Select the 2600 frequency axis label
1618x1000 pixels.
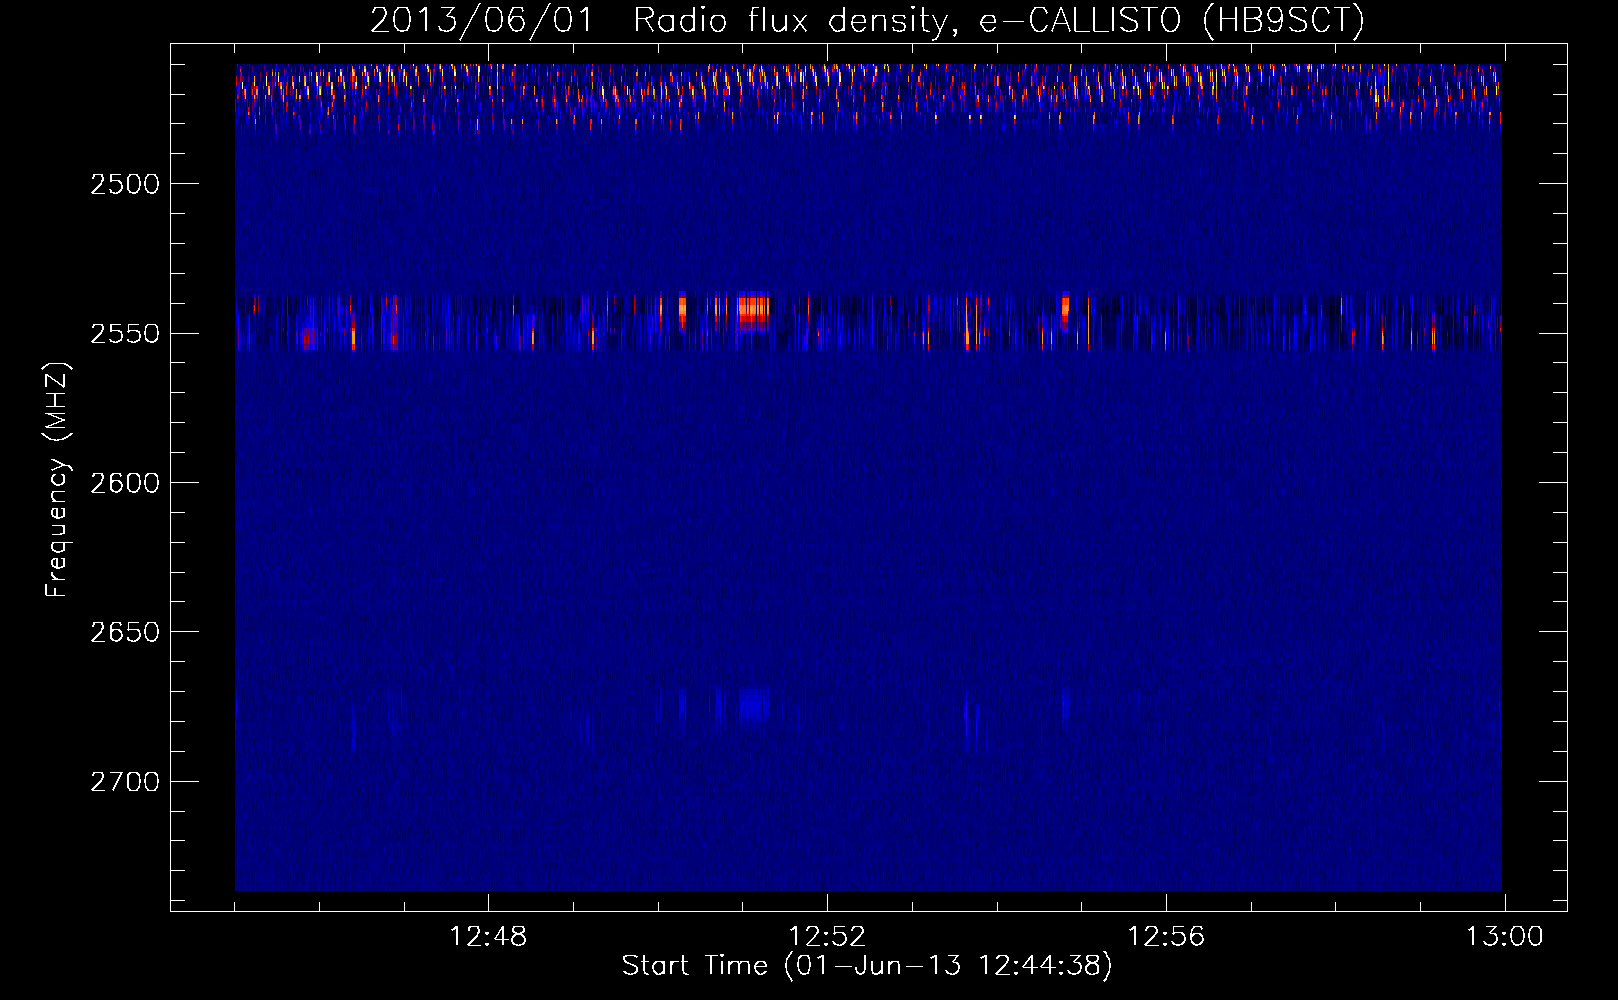[125, 483]
